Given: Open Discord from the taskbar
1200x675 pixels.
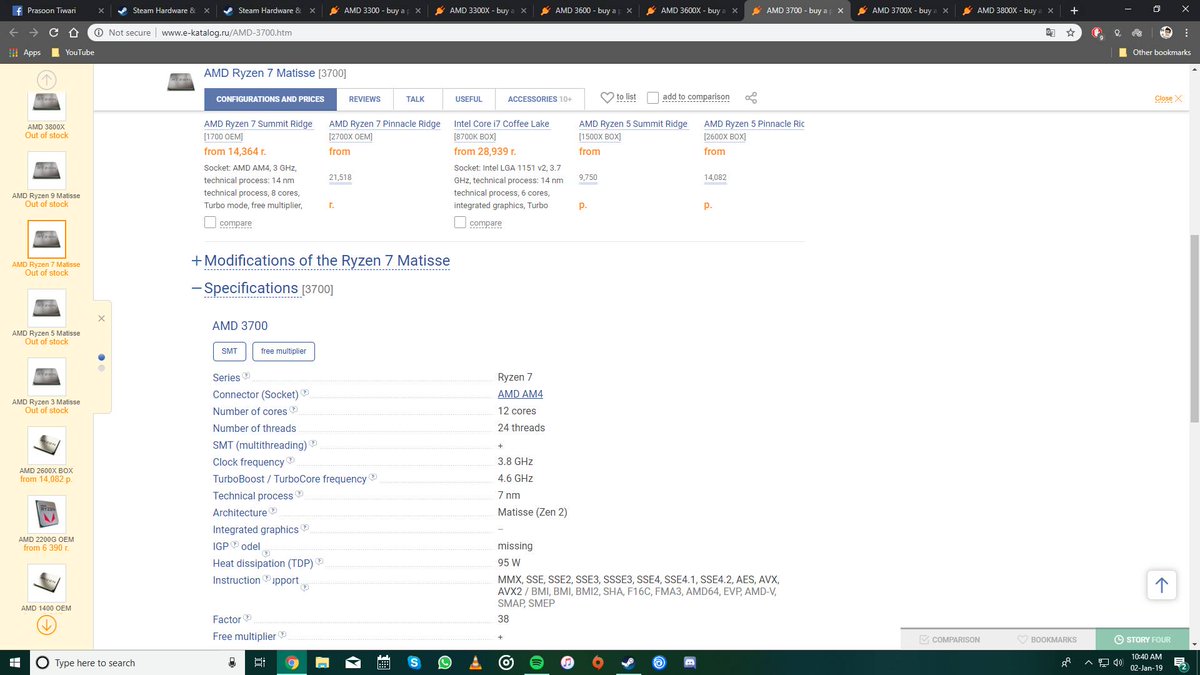Looking at the screenshot, I should point(690,662).
